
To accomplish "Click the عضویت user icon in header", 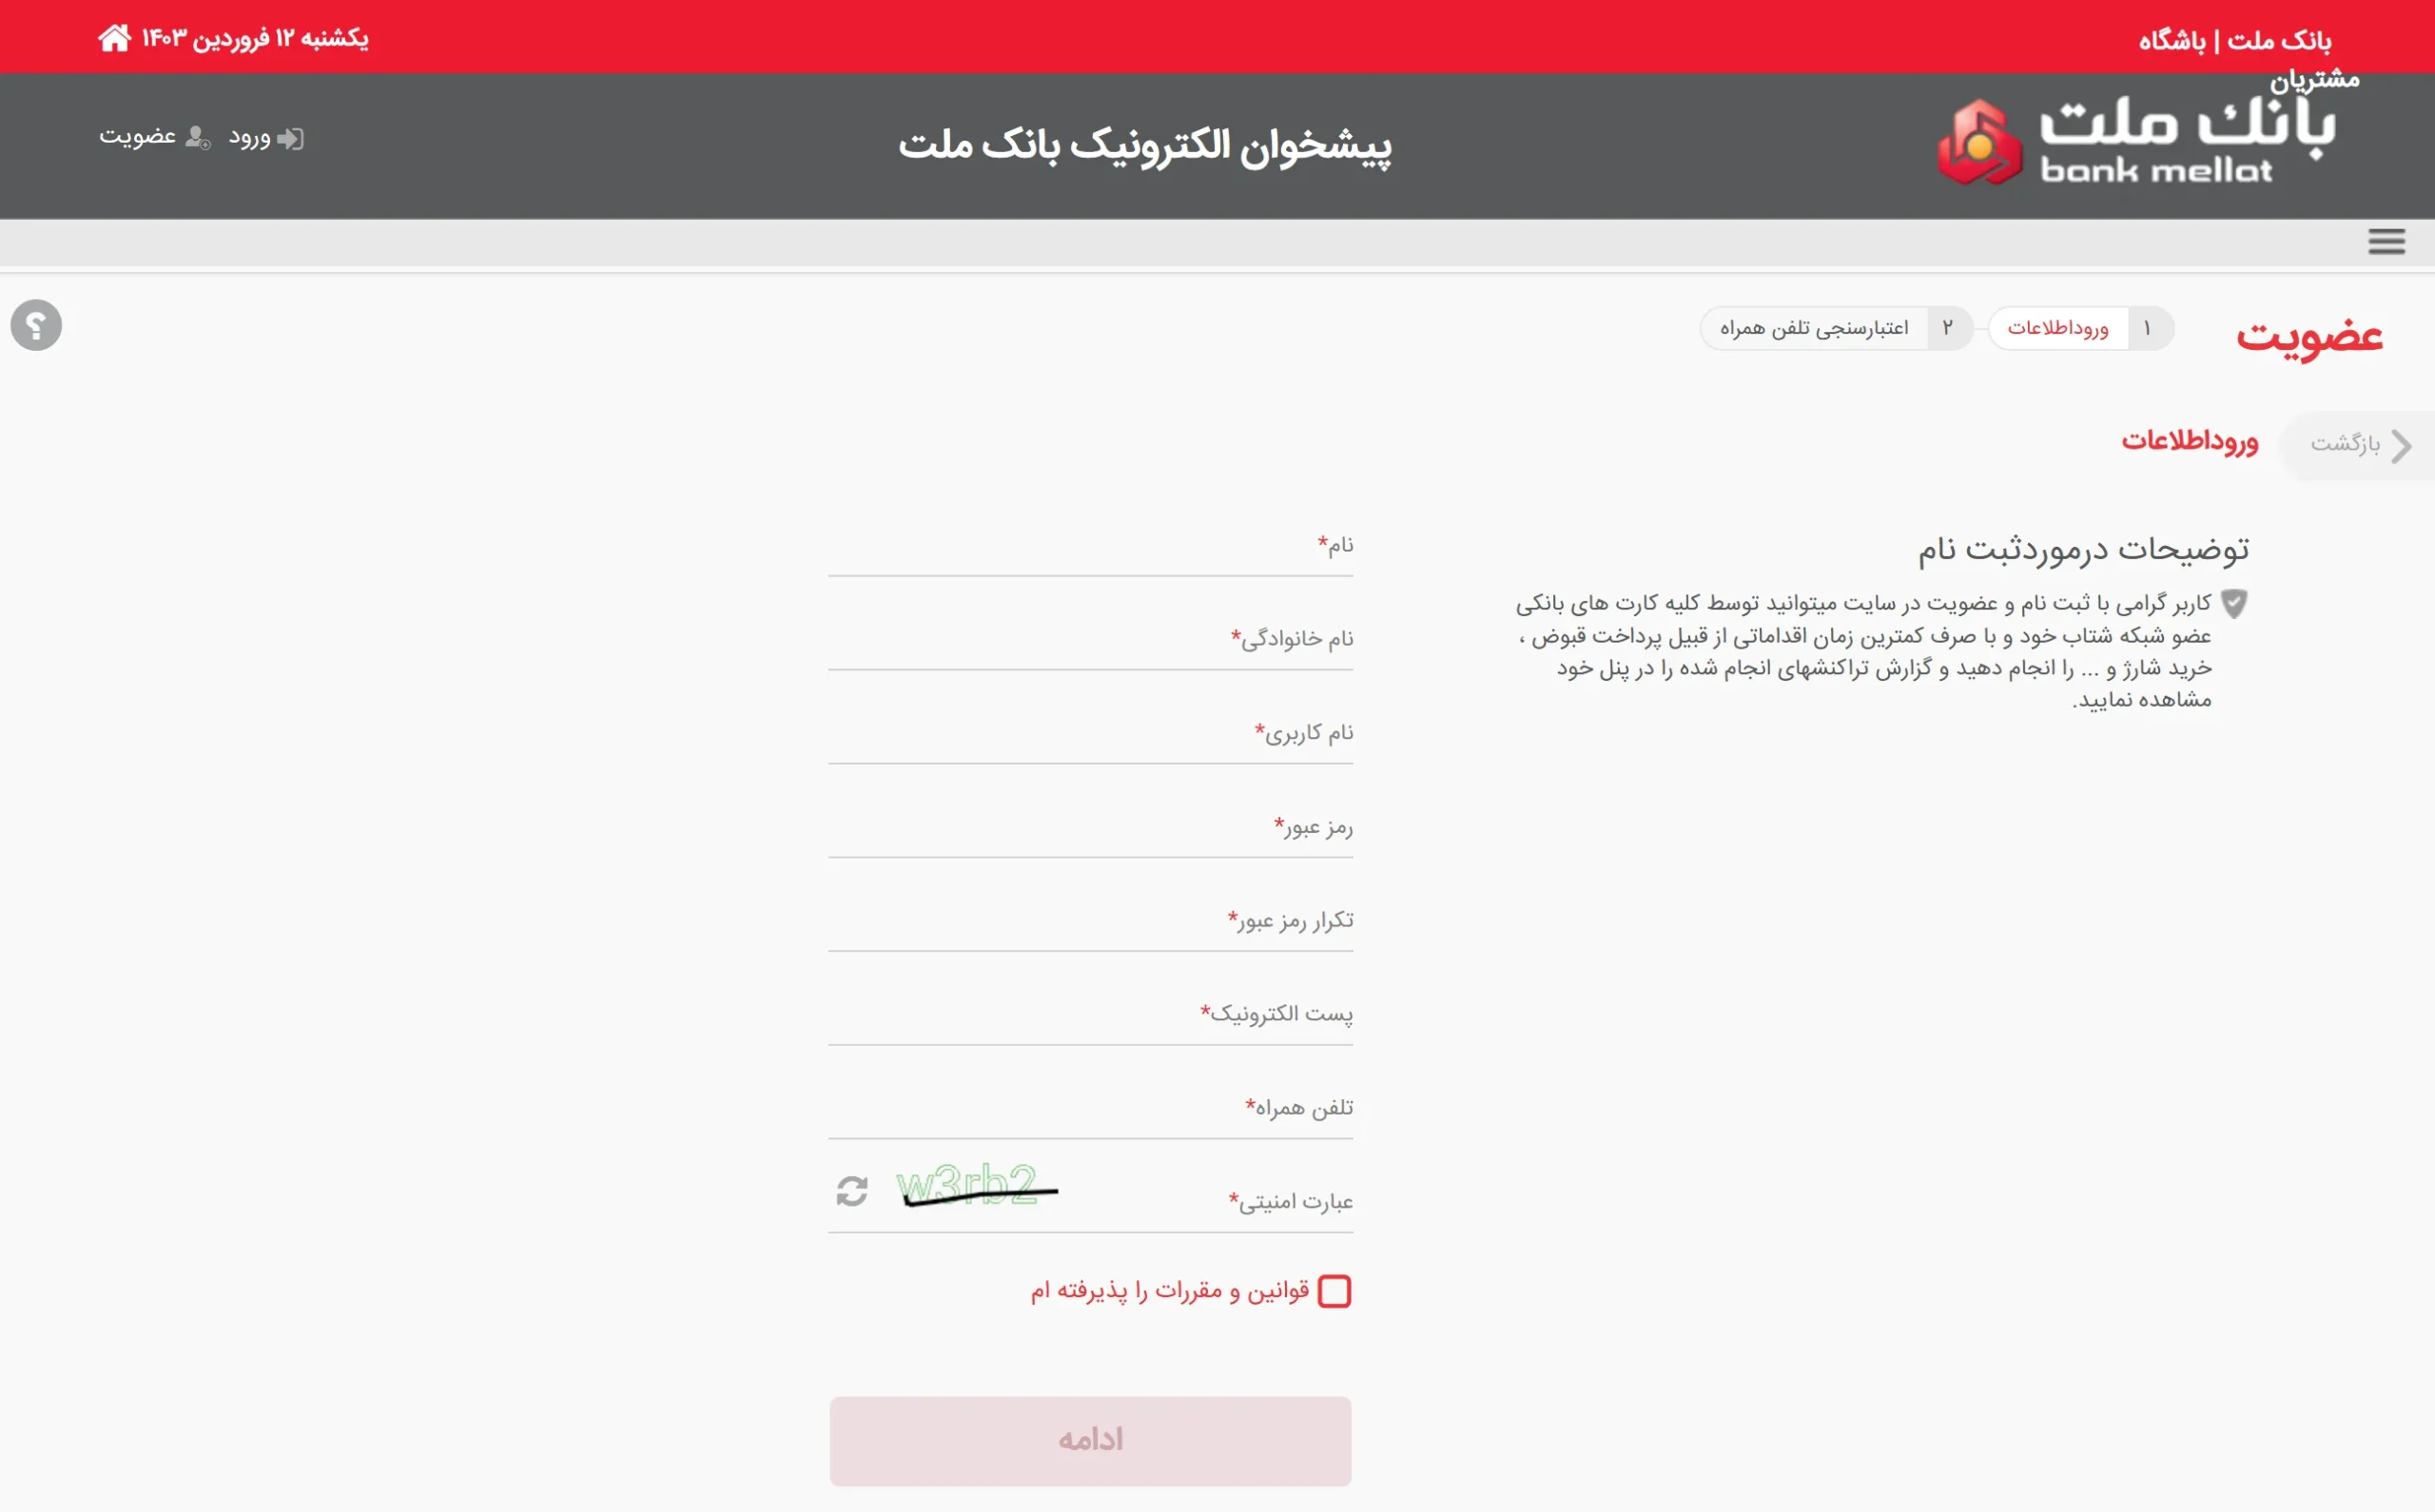I will [x=198, y=138].
